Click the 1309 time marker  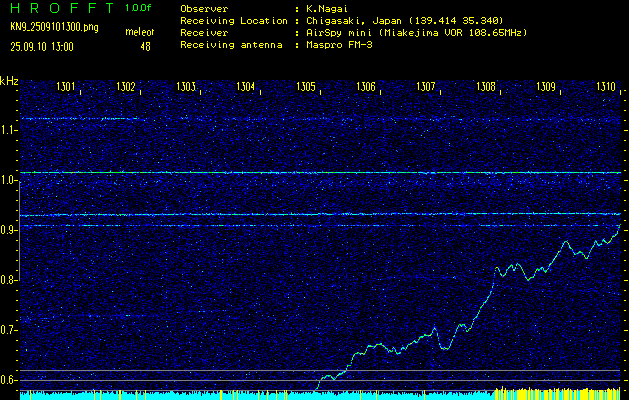coord(546,86)
